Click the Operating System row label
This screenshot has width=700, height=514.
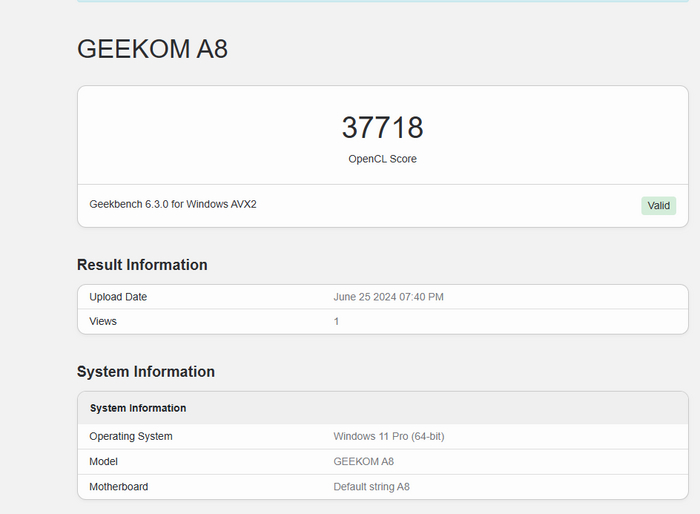point(131,436)
